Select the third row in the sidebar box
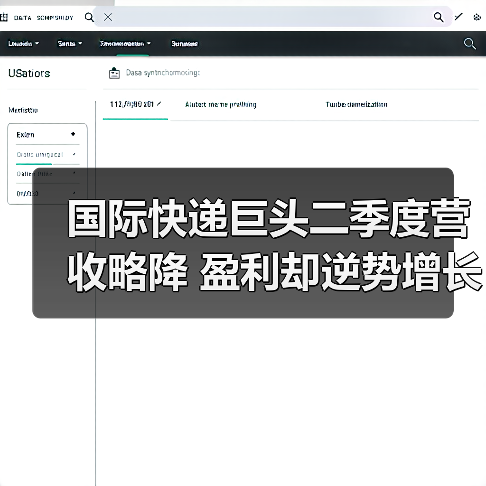The width and height of the screenshot is (486, 486). tap(47, 174)
